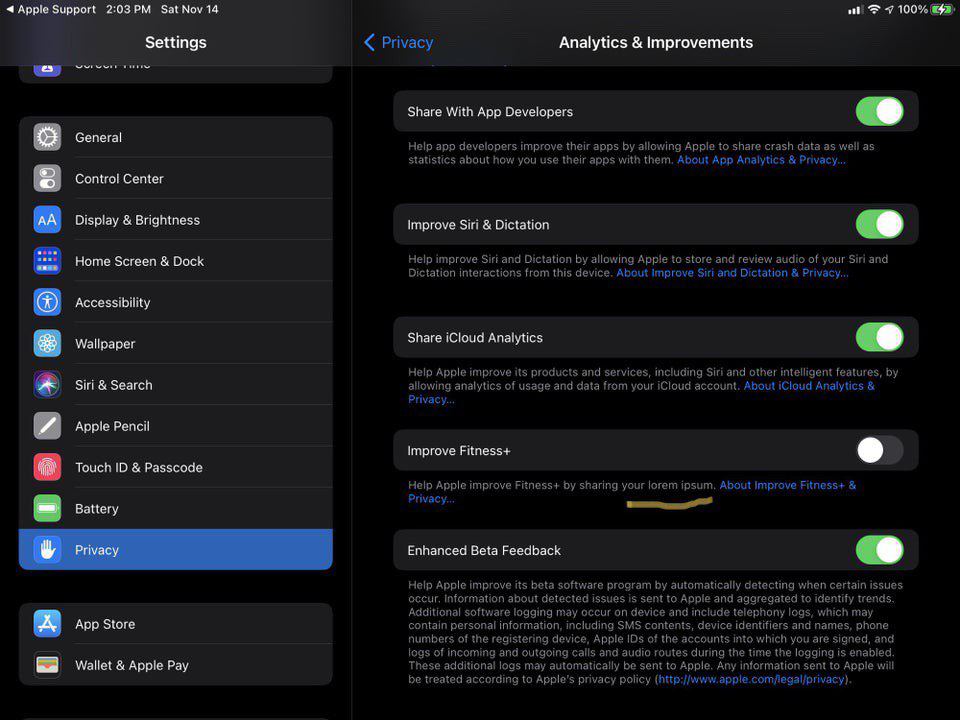Open Wallpaper settings
960x720 pixels.
click(176, 343)
